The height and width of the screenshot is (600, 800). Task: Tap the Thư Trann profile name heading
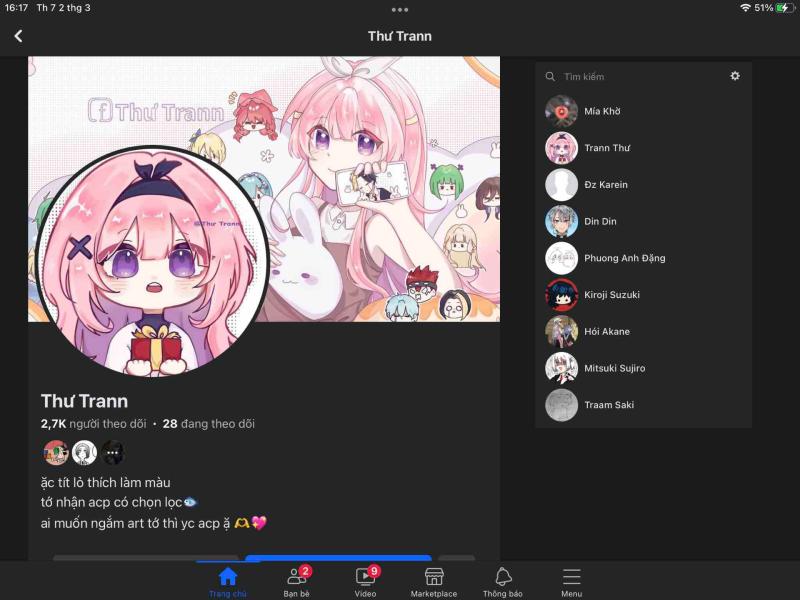tap(84, 401)
